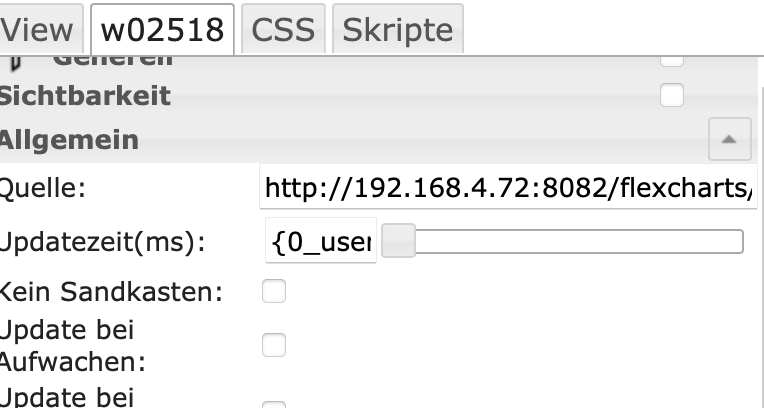764x408 pixels.
Task: Click into the Quelle URL field
Action: (508, 187)
